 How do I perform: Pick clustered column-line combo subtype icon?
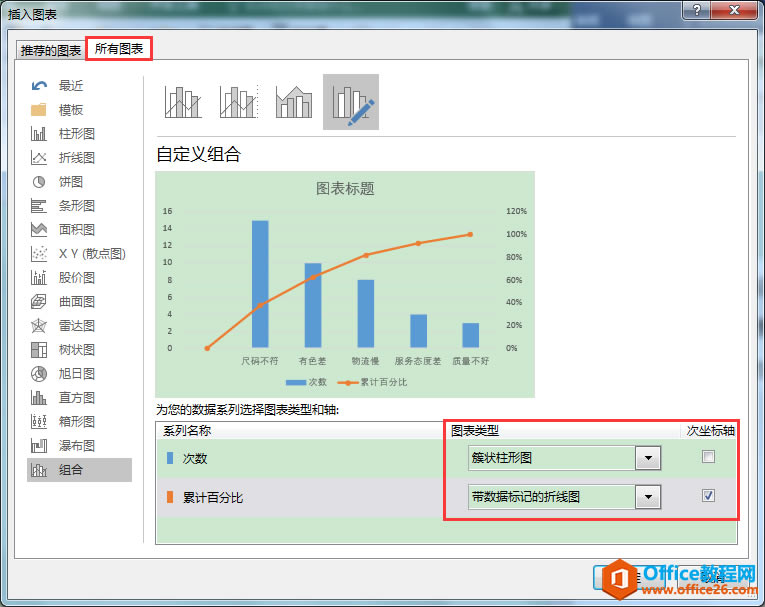coord(183,102)
